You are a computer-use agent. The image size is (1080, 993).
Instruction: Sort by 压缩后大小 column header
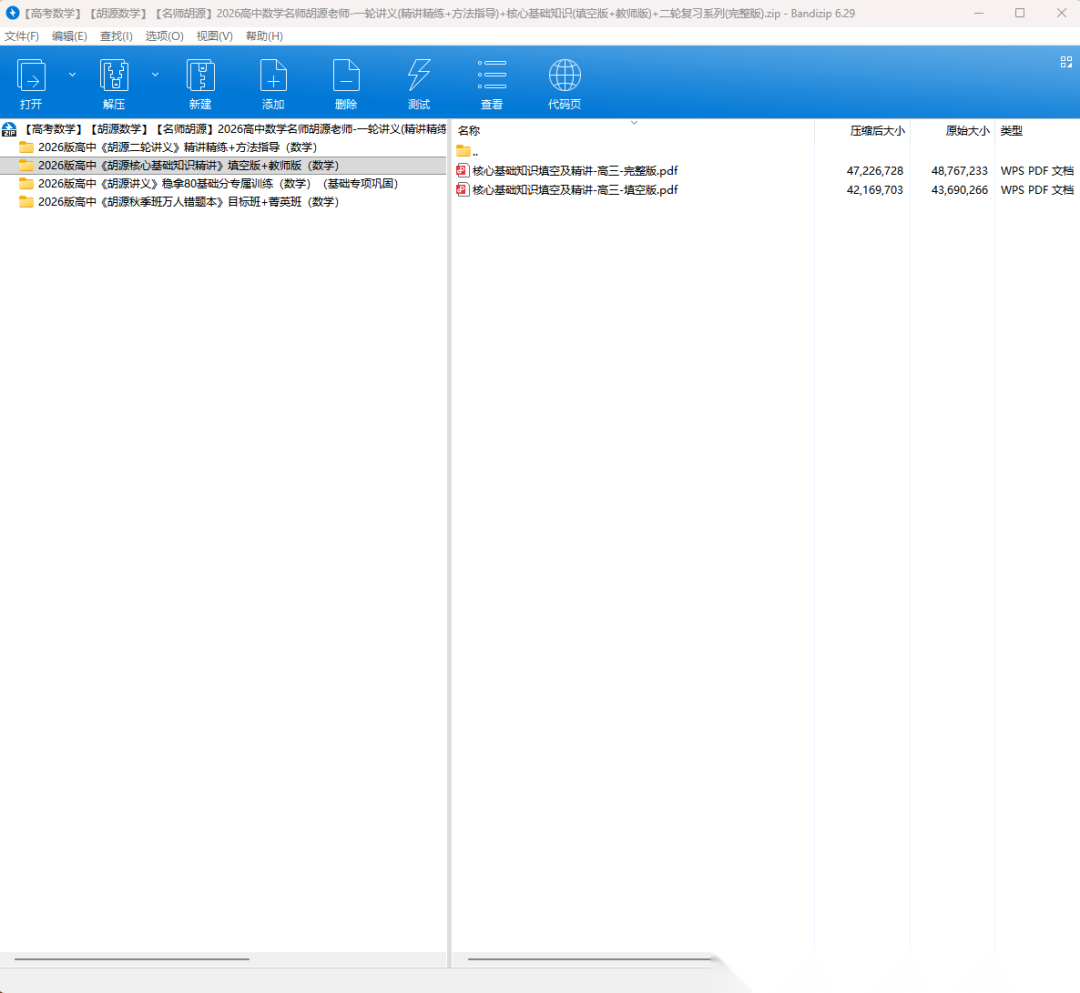[x=876, y=131]
